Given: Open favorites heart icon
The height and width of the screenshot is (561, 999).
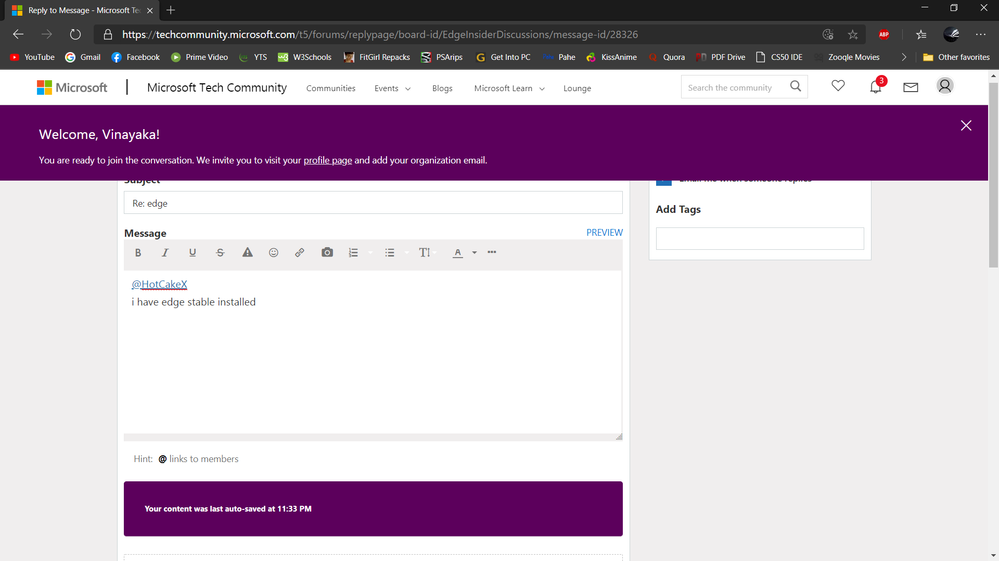Looking at the screenshot, I should [x=838, y=85].
